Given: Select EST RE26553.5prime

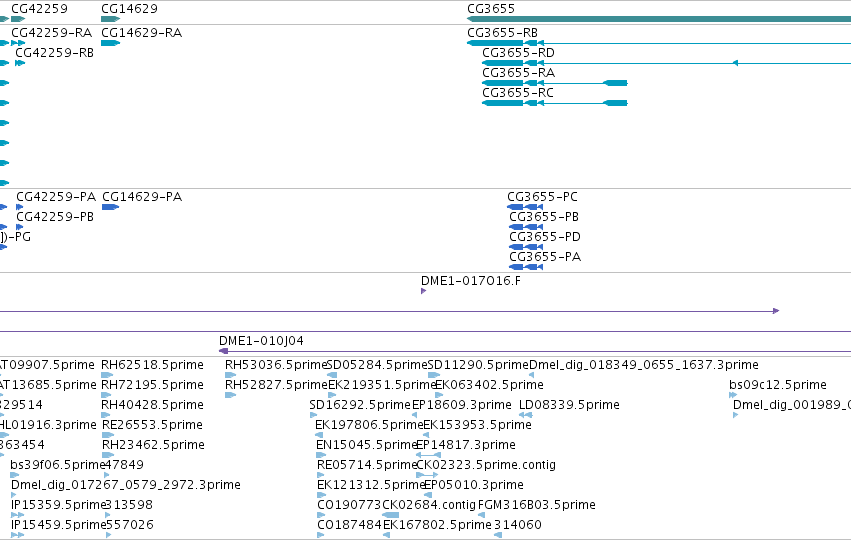Looking at the screenshot, I should [152, 425].
